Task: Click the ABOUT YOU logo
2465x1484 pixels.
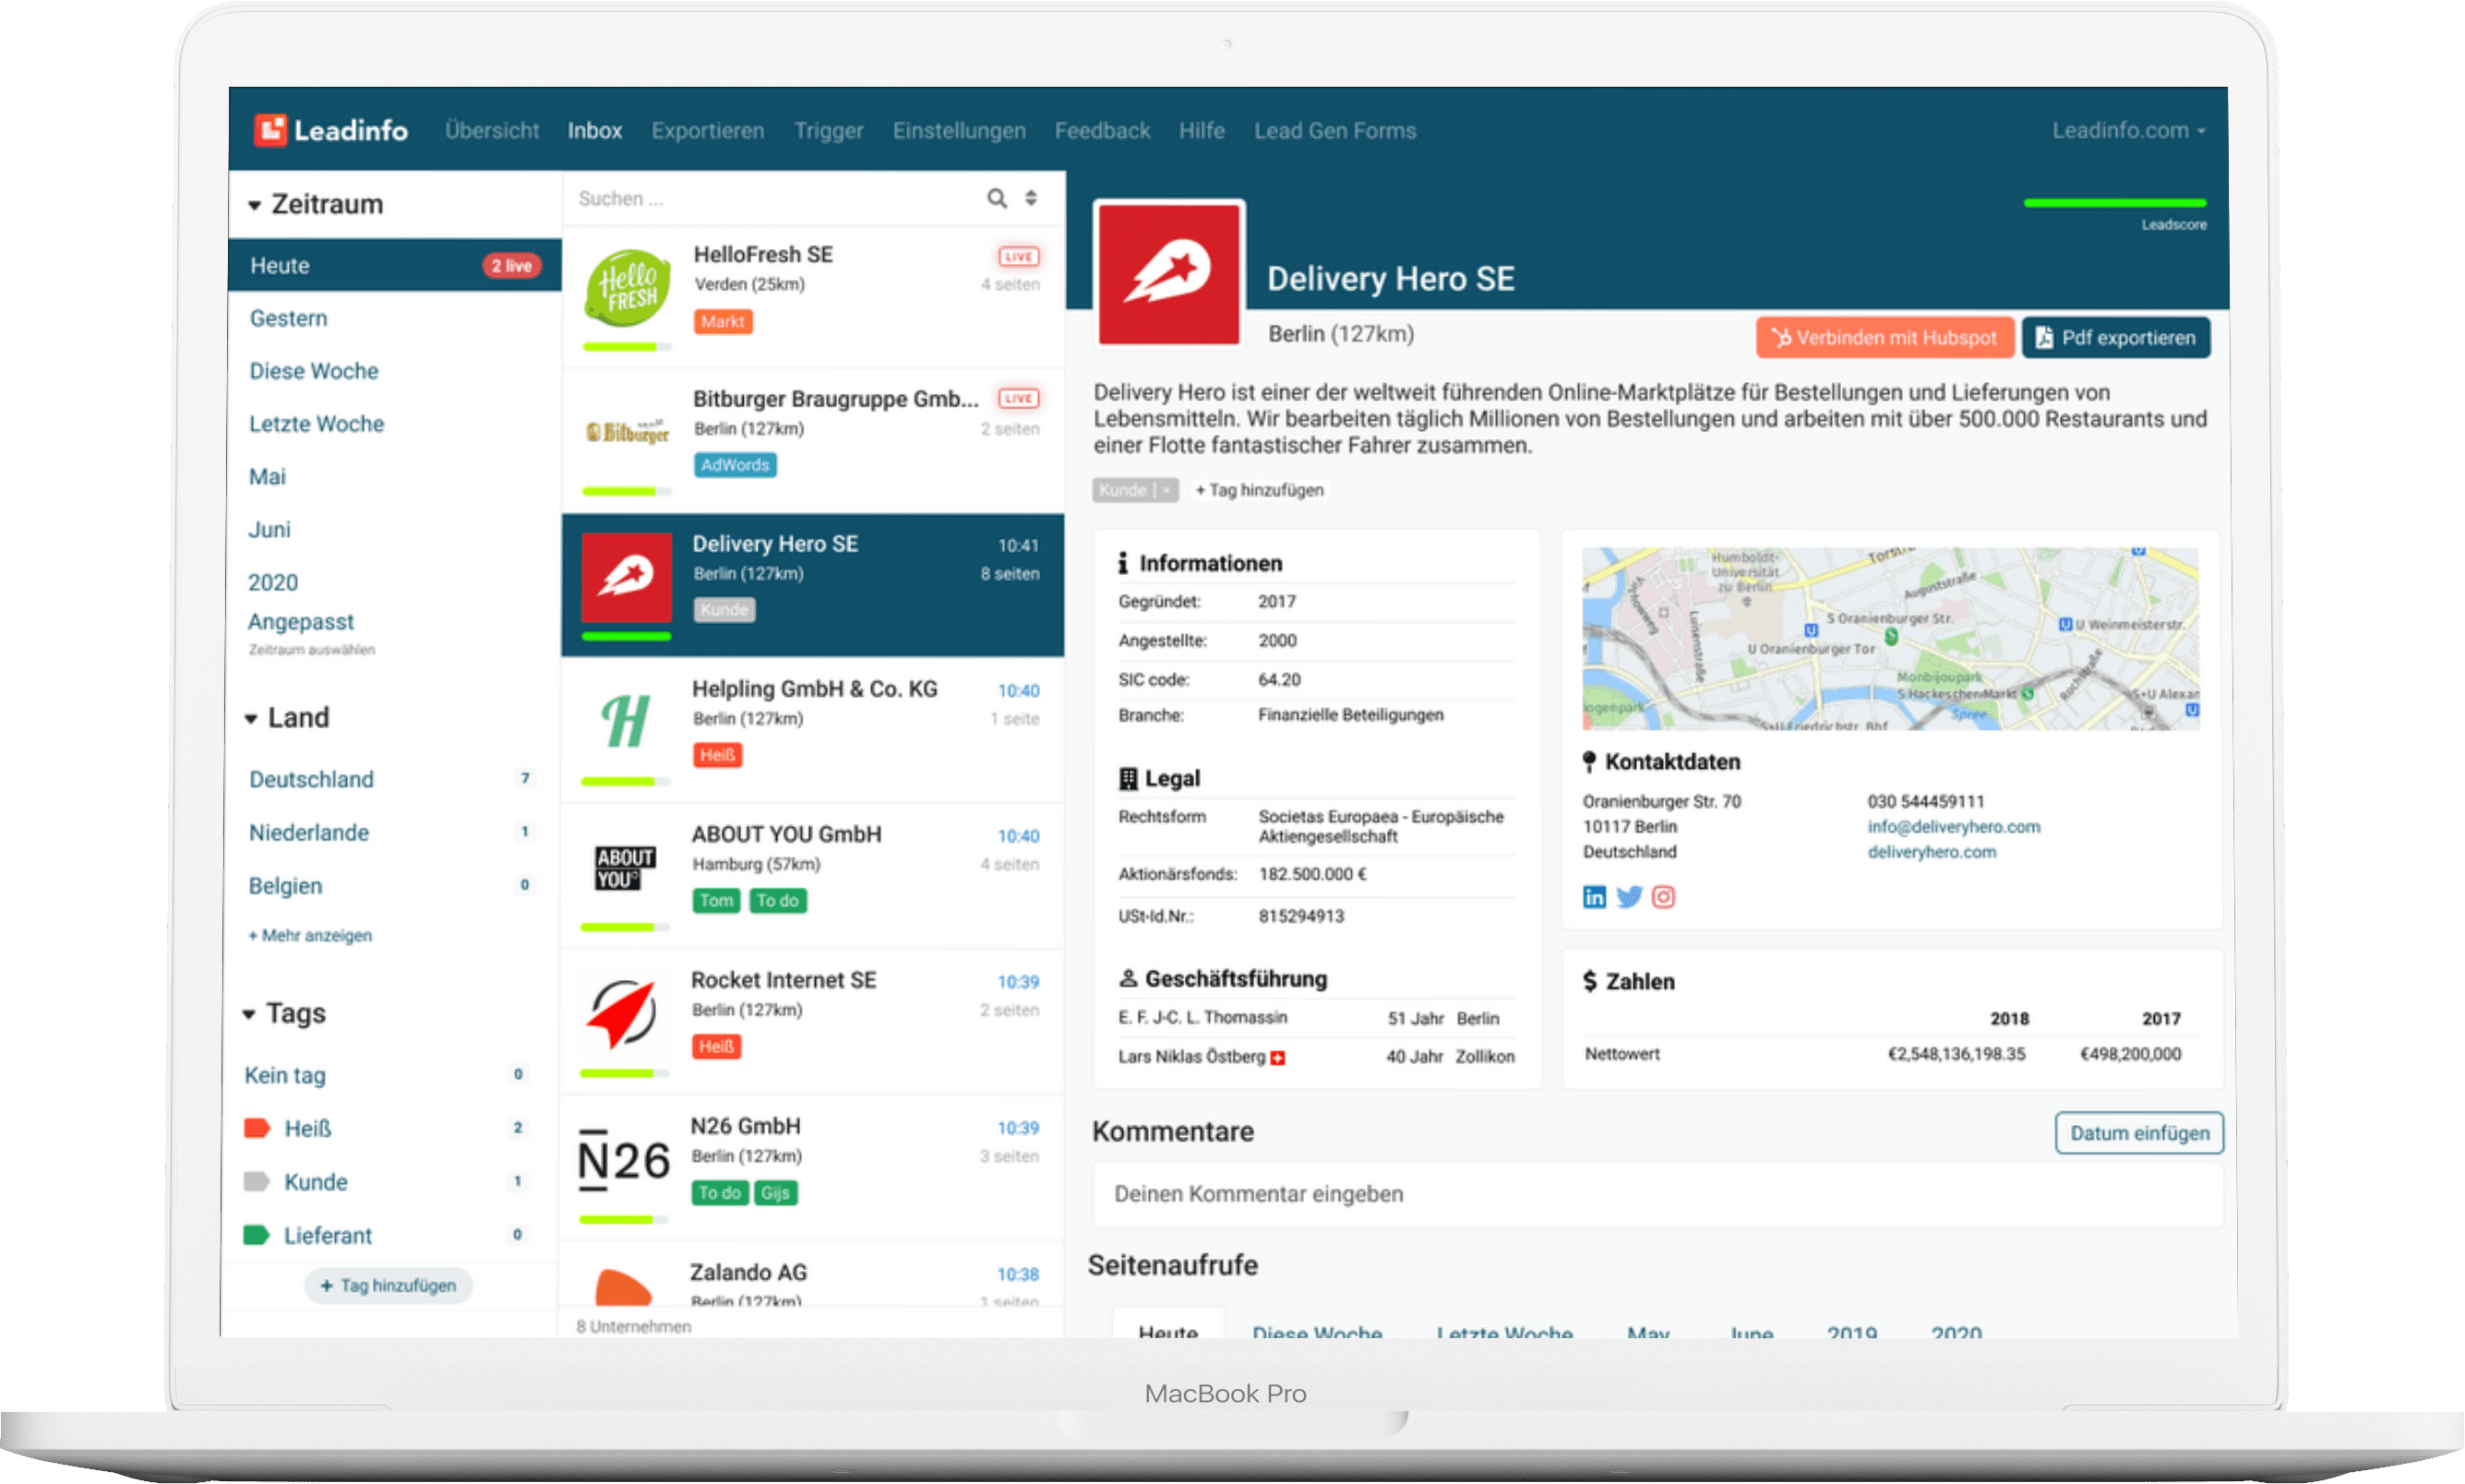Action: [625, 868]
